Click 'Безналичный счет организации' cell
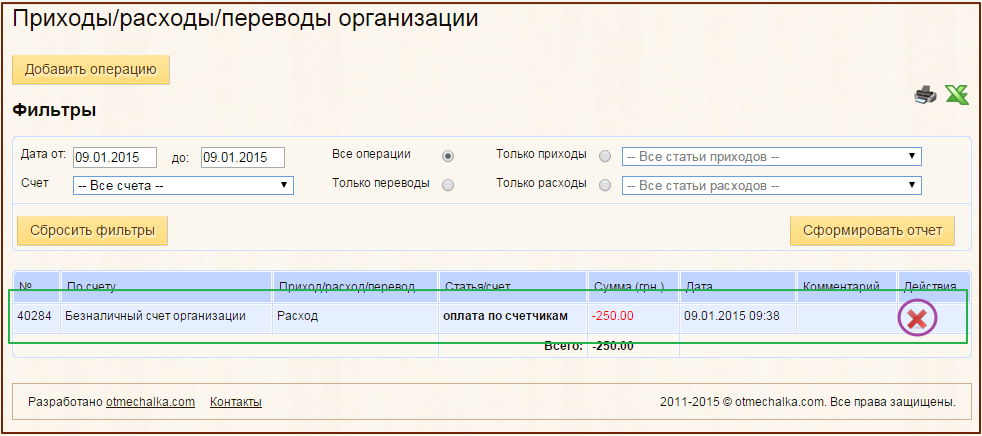The image size is (982, 436). pyautogui.click(x=167, y=316)
